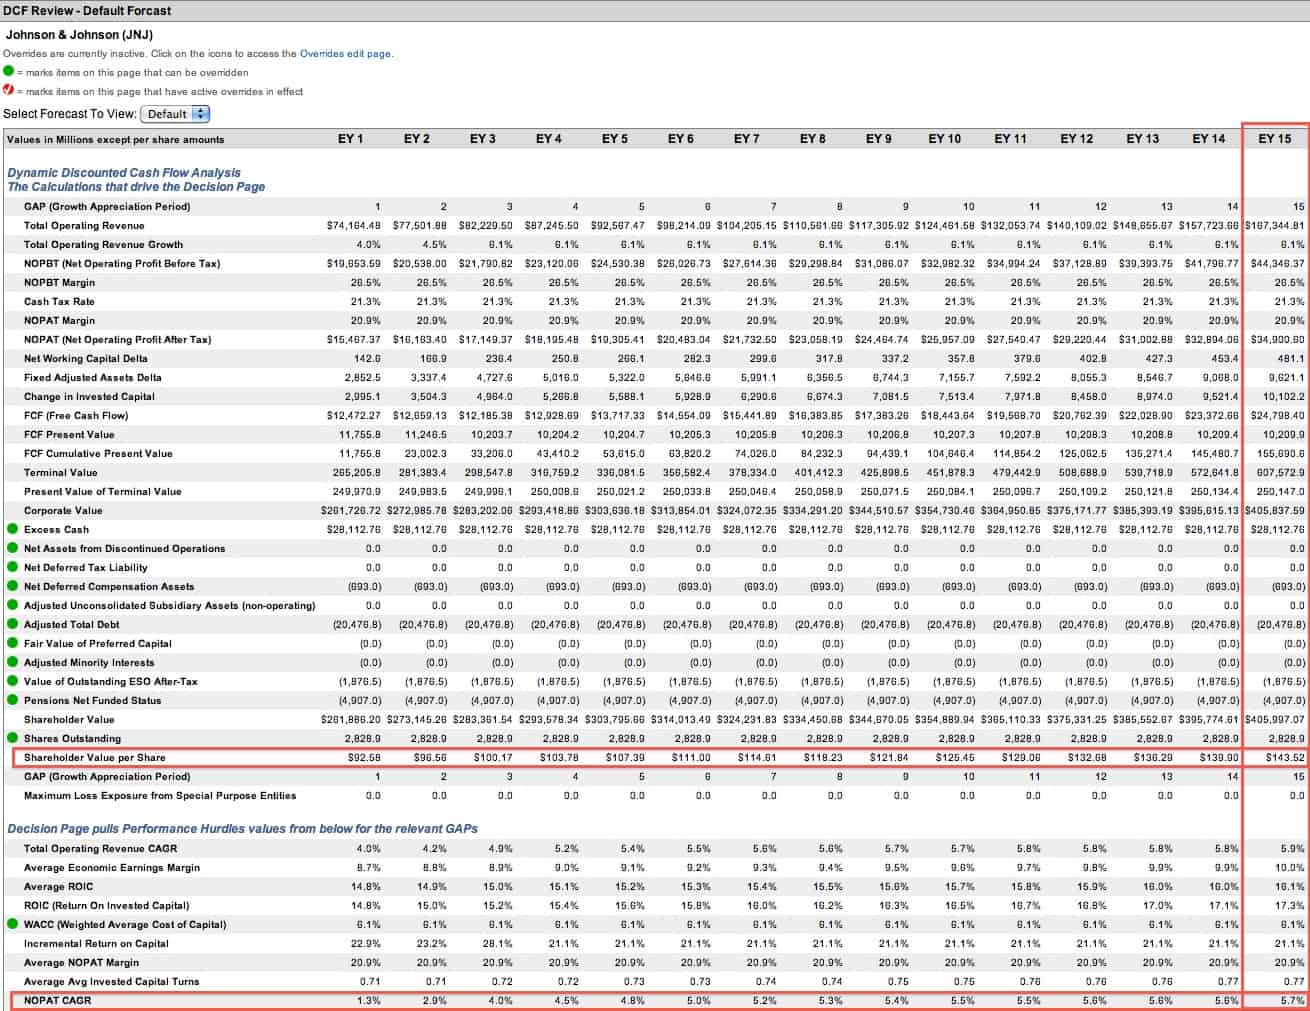Viewport: 1310px width, 1011px height.
Task: Click the Shareholder Value row label
Action: pos(69,719)
